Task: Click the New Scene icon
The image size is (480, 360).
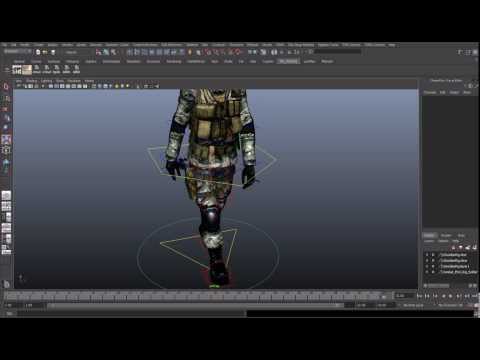Action: pyautogui.click(x=38, y=52)
